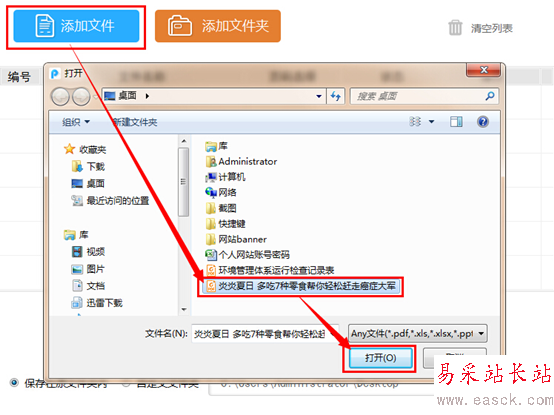The height and width of the screenshot is (415, 554).
Task: Click navigation pane scrollbar down arrow
Action: (x=184, y=309)
